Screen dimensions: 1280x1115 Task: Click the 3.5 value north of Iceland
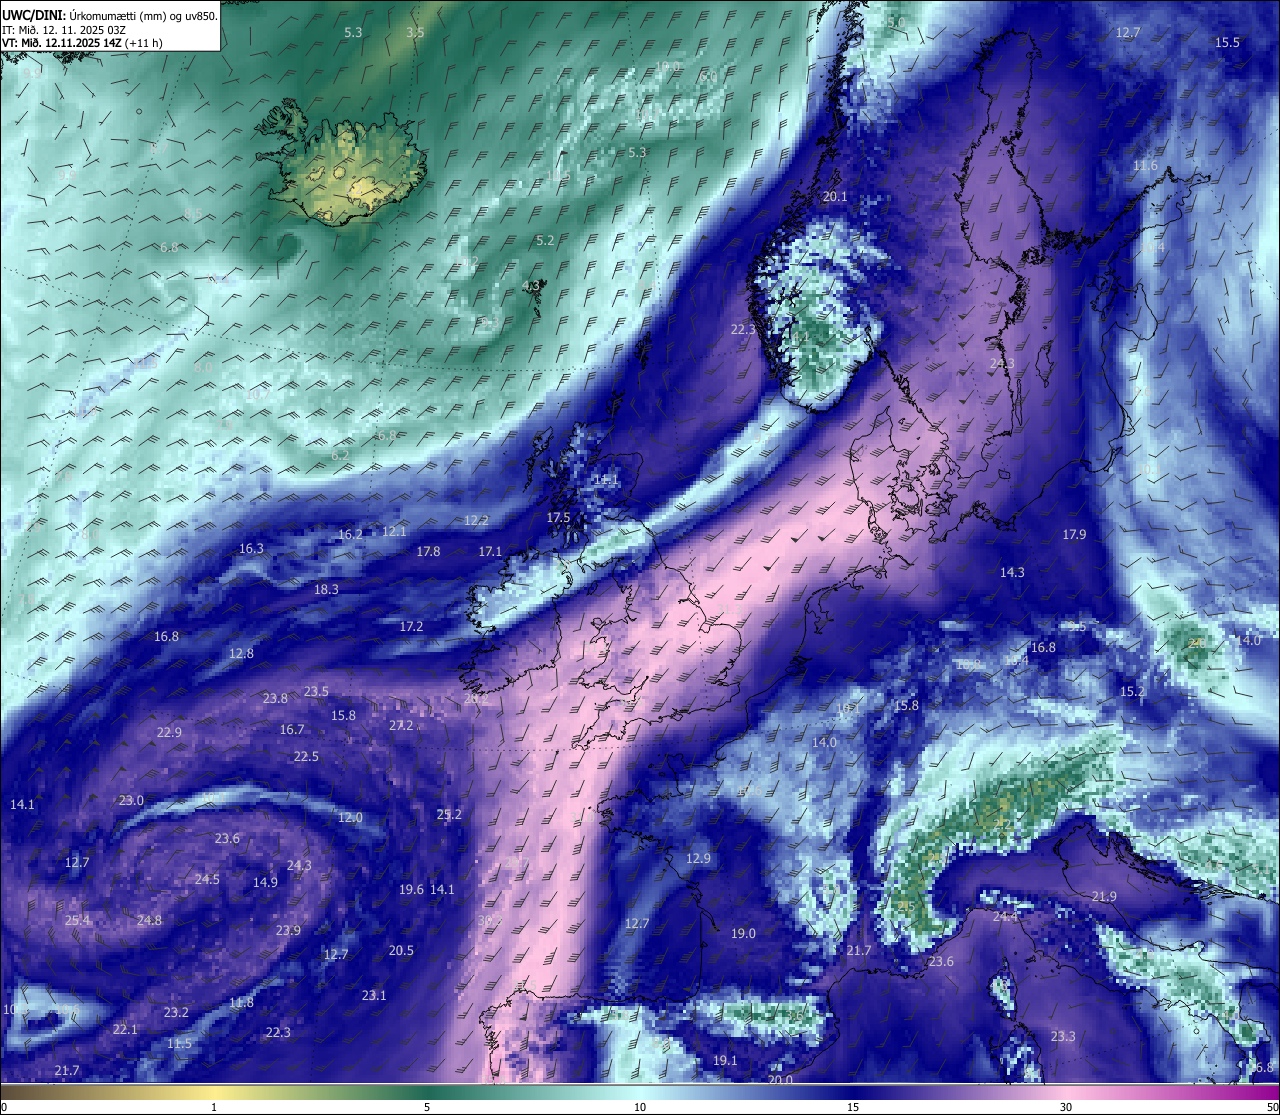coord(415,32)
